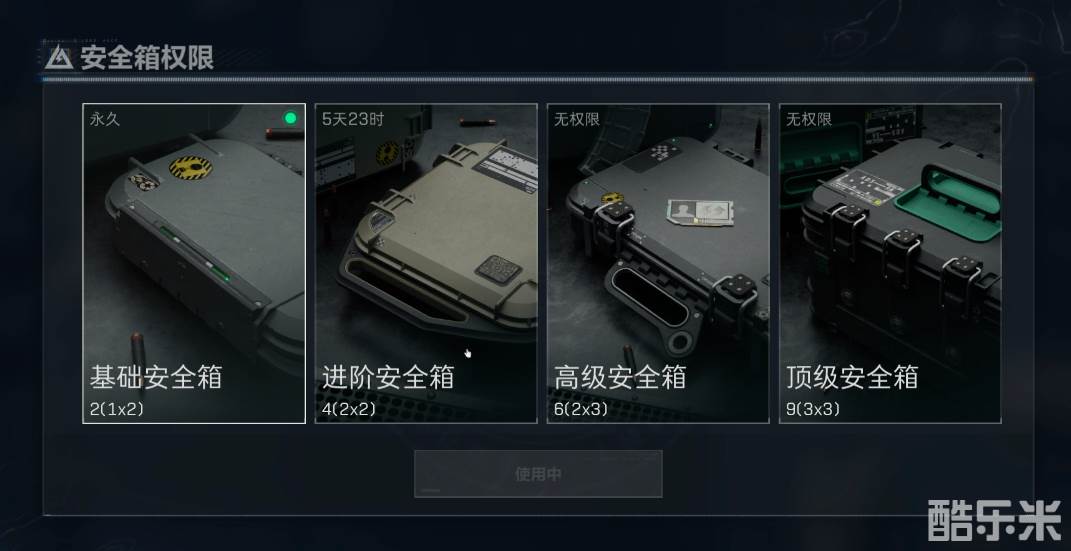Click the 永久 duration label
The image size is (1071, 551).
pyautogui.click(x=105, y=119)
